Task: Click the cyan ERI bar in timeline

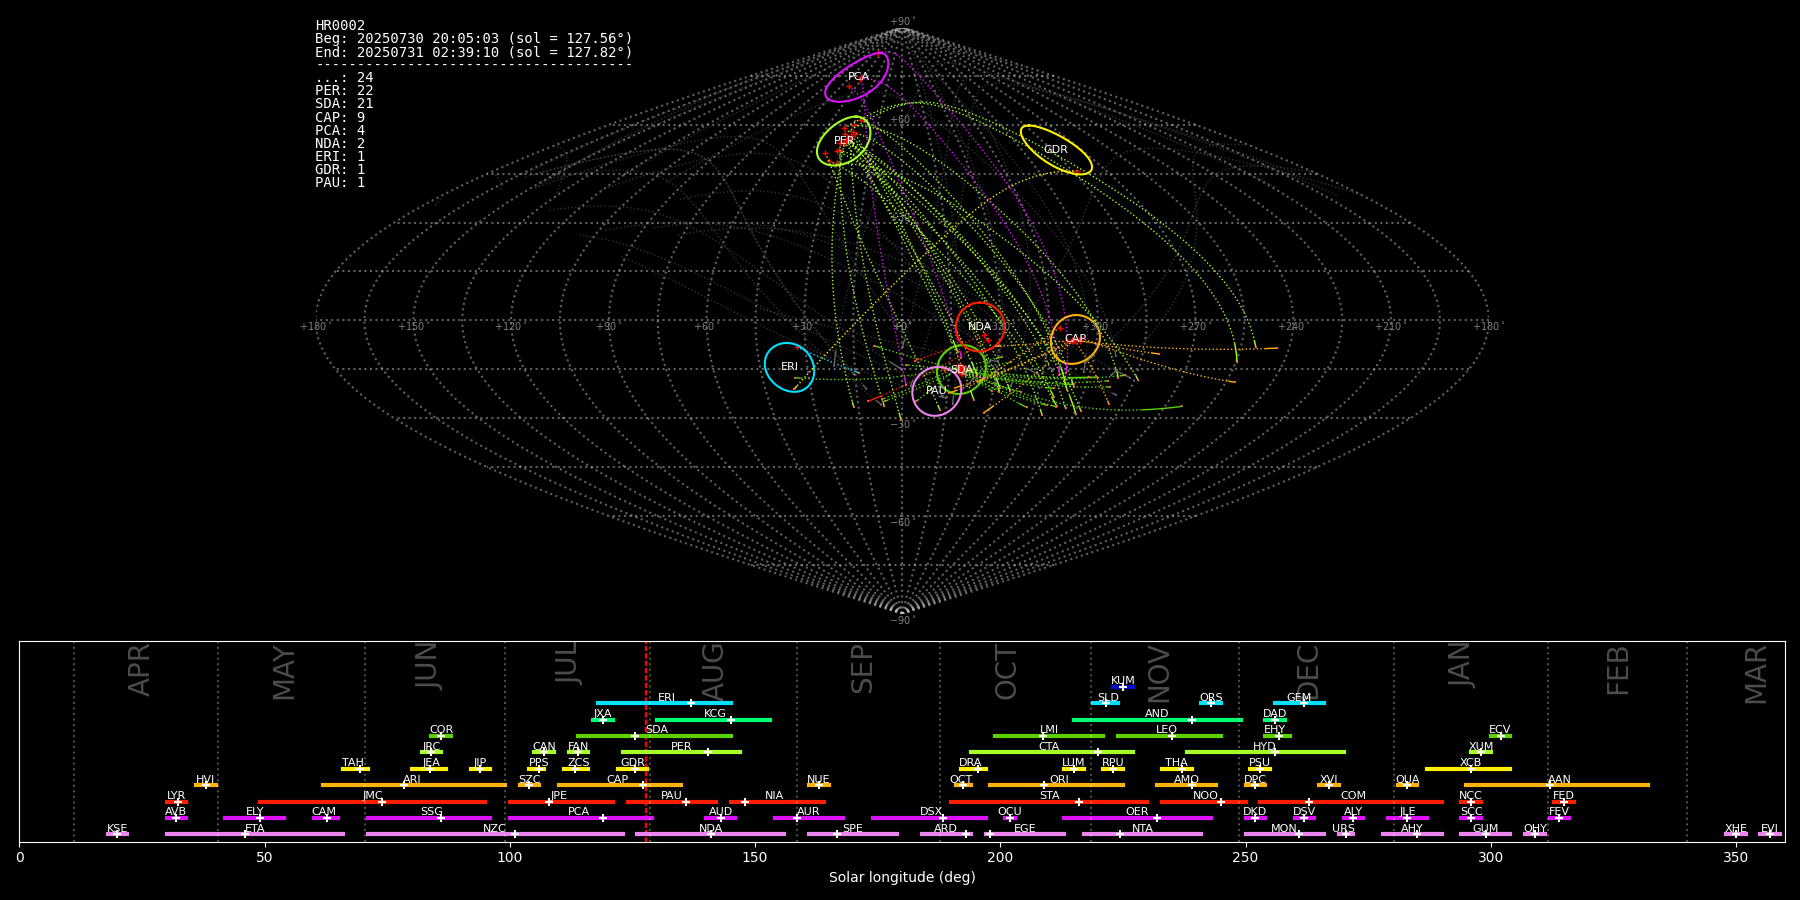Action: [664, 703]
